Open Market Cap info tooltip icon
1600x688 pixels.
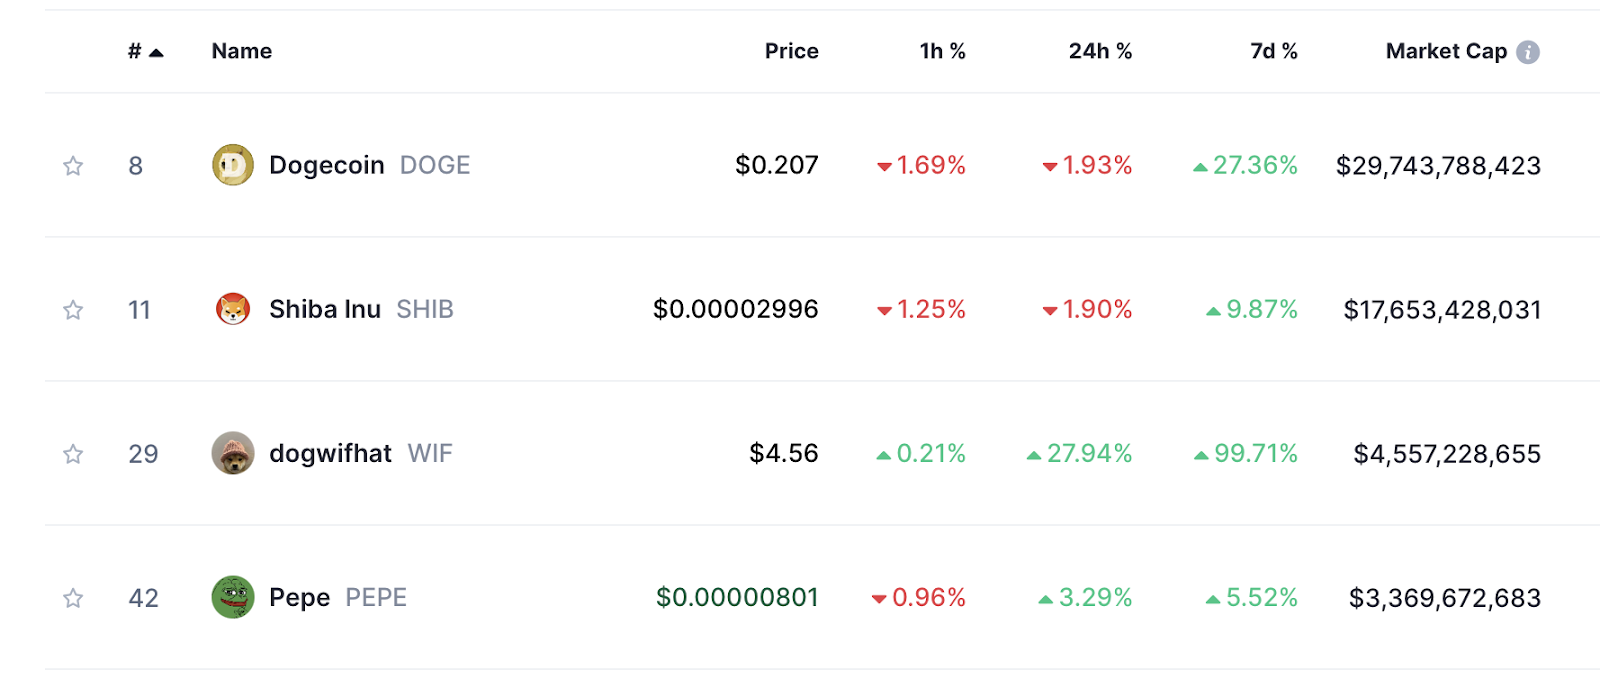1528,52
